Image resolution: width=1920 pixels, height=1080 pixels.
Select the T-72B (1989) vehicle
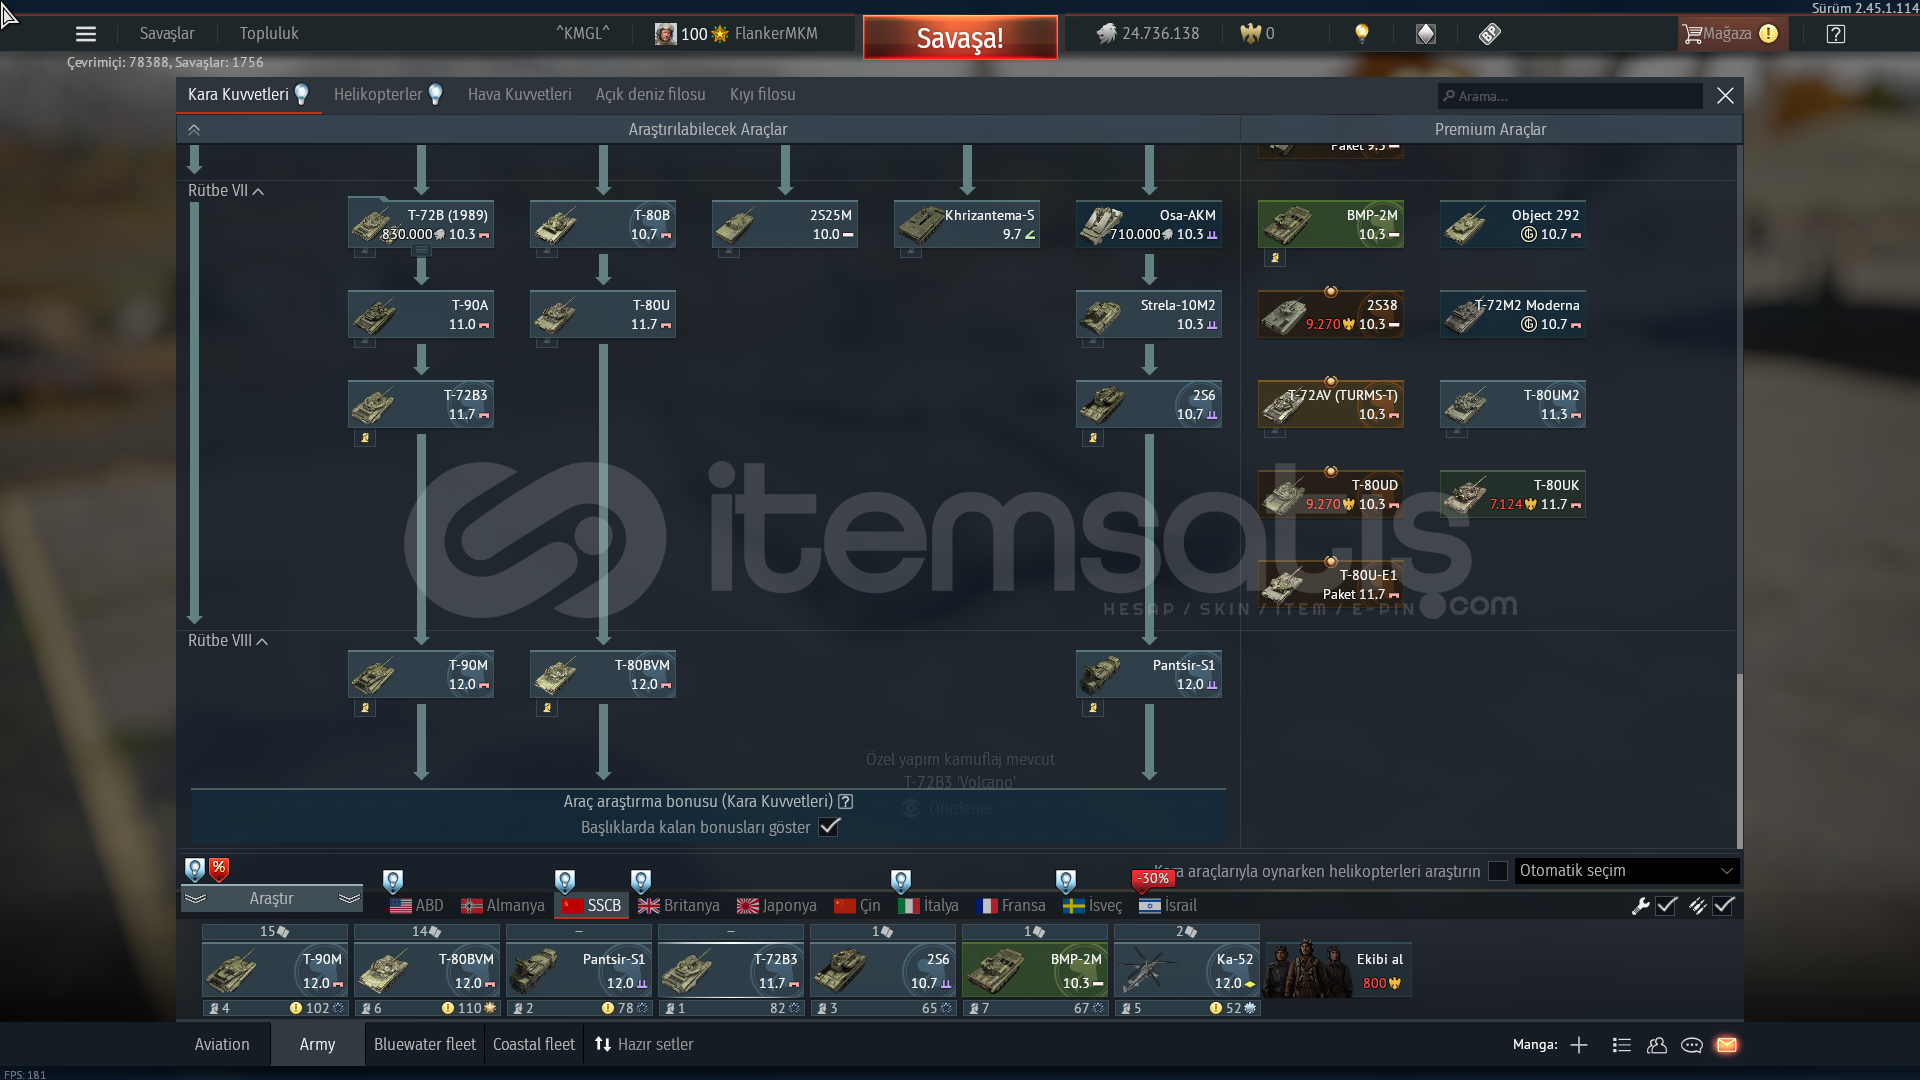pos(421,224)
